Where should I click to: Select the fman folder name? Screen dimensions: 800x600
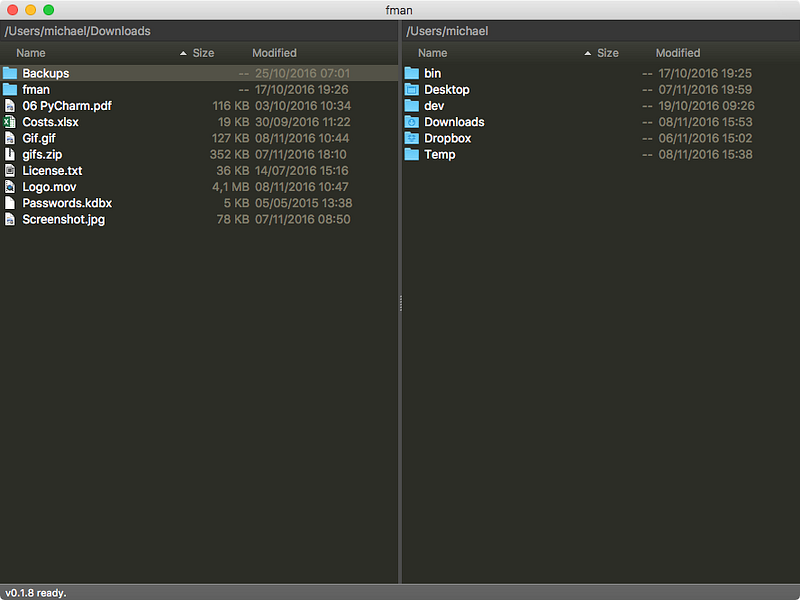tap(36, 89)
